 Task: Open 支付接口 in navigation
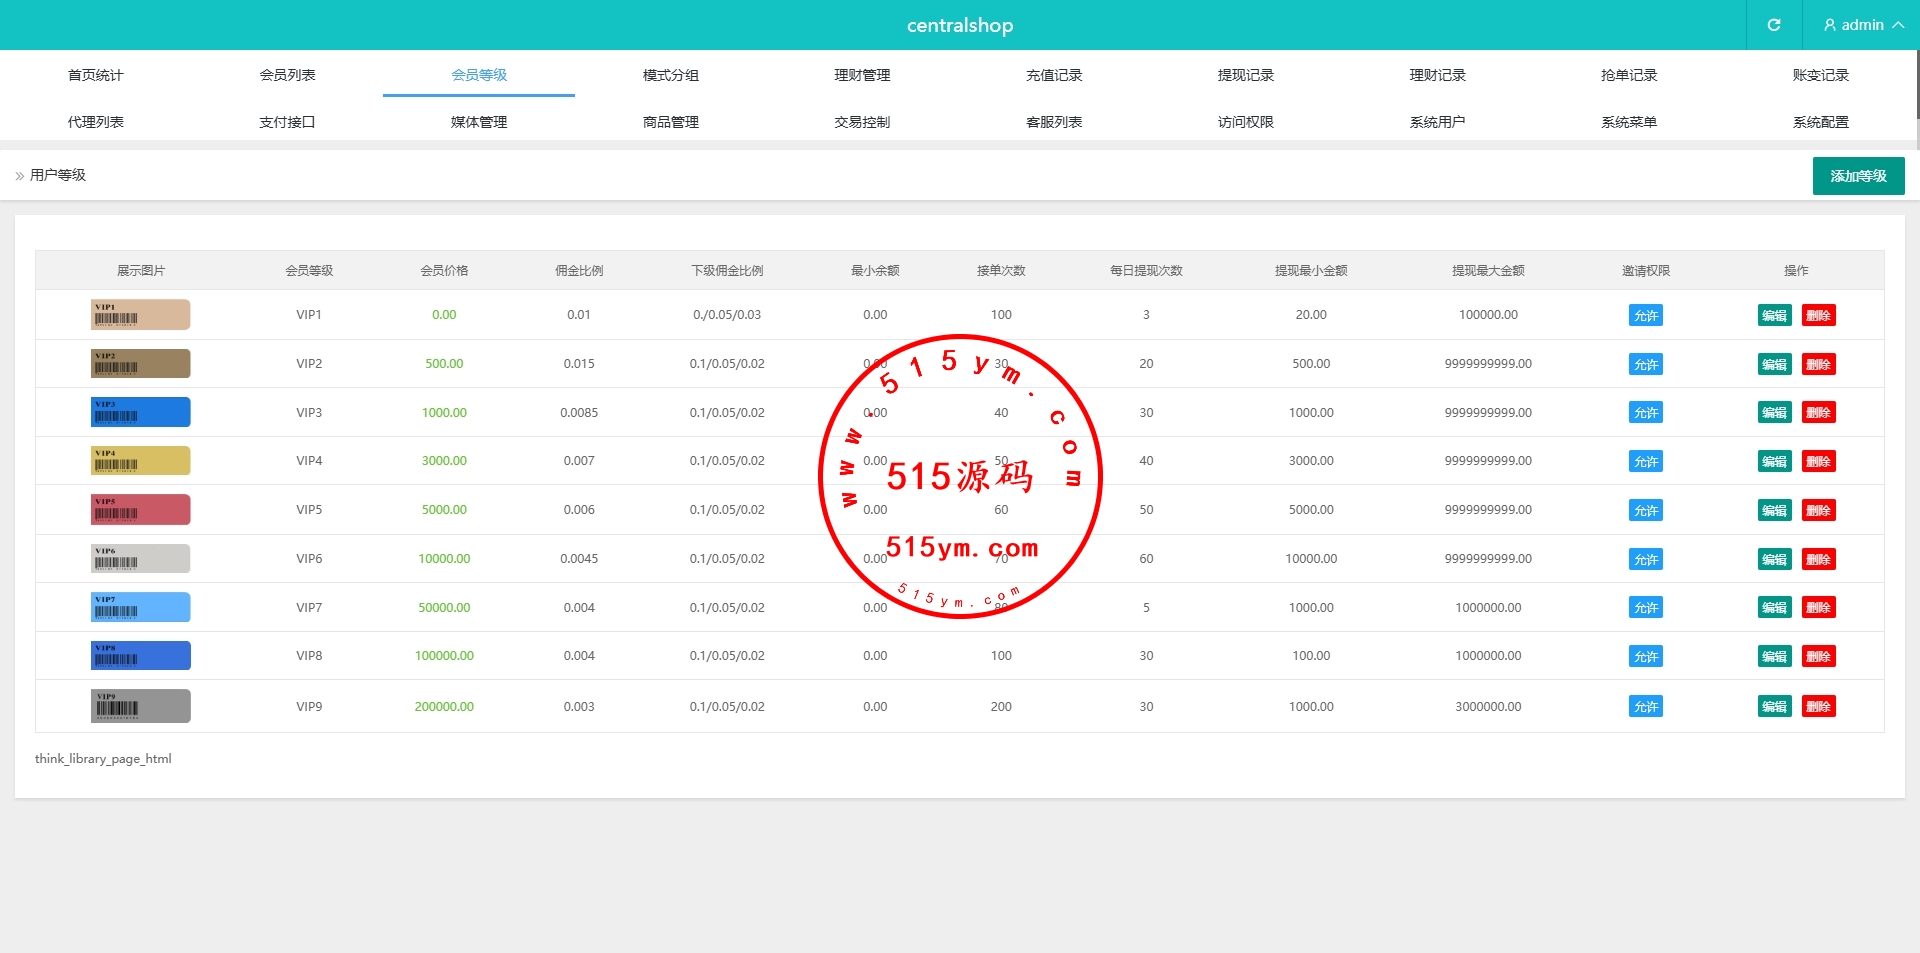287,122
